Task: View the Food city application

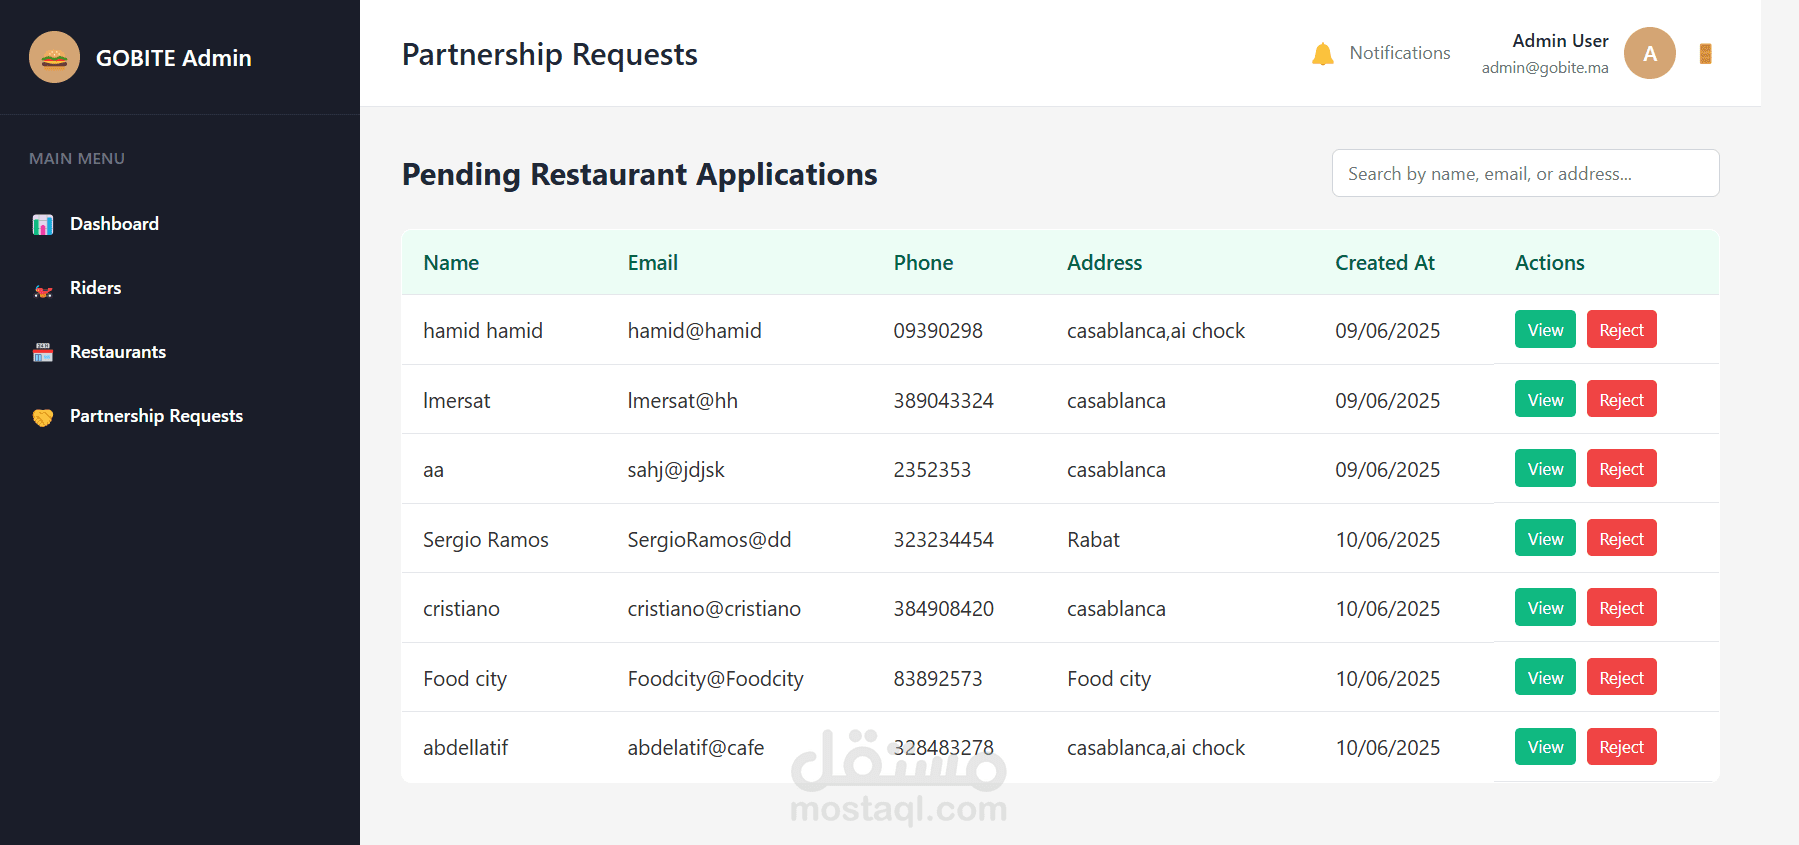Action: [1545, 678]
